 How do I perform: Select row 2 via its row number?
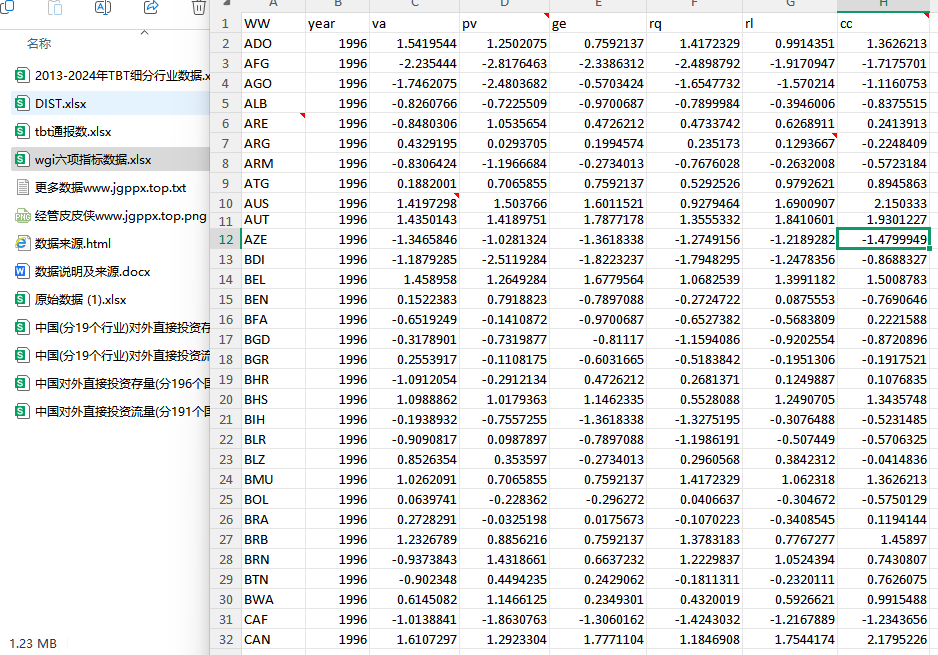tap(226, 44)
